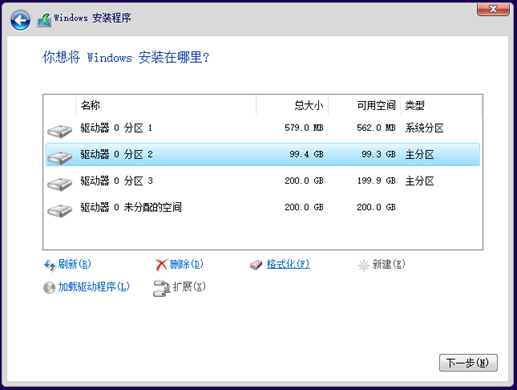The image size is (517, 390).
Task: Click 主分区 type of partition 3
Action: pyautogui.click(x=419, y=181)
